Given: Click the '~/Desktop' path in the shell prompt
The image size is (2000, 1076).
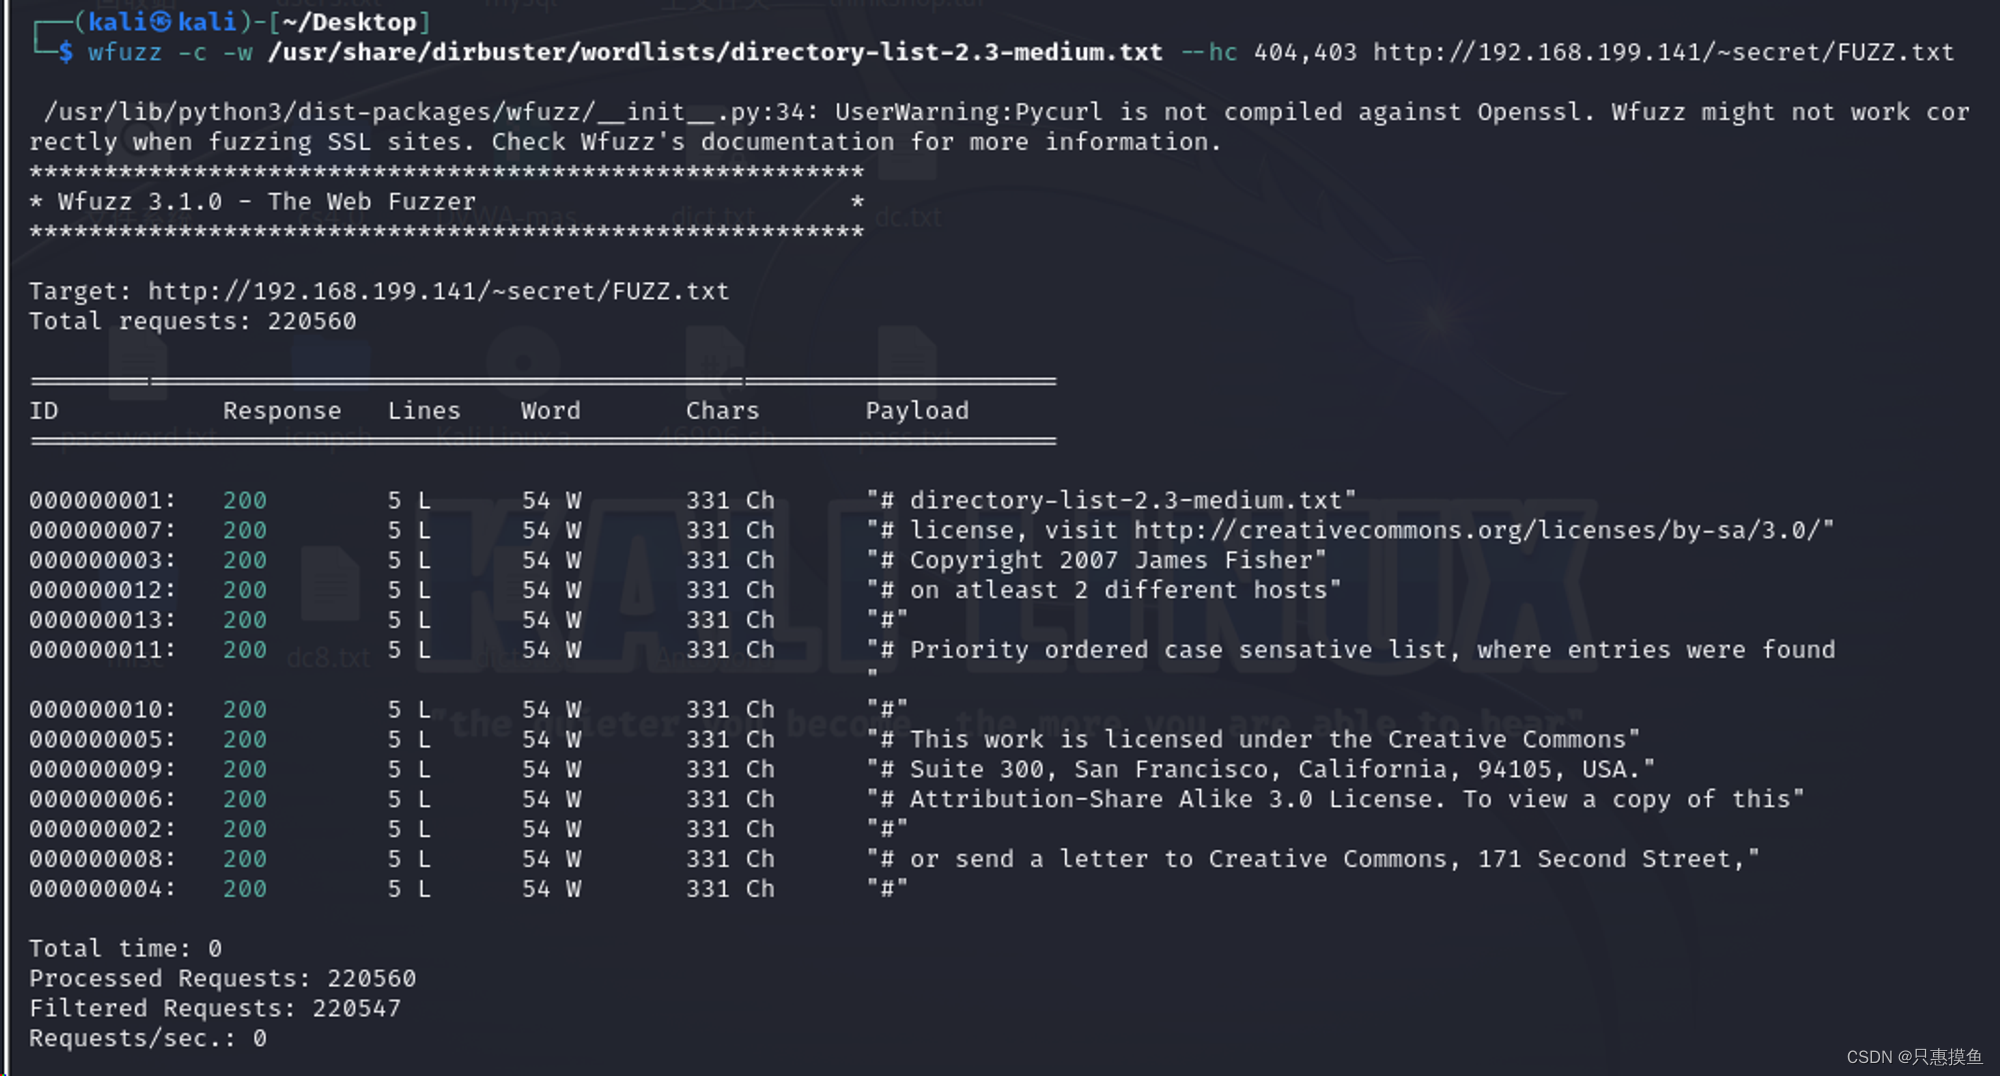Looking at the screenshot, I should (x=349, y=22).
